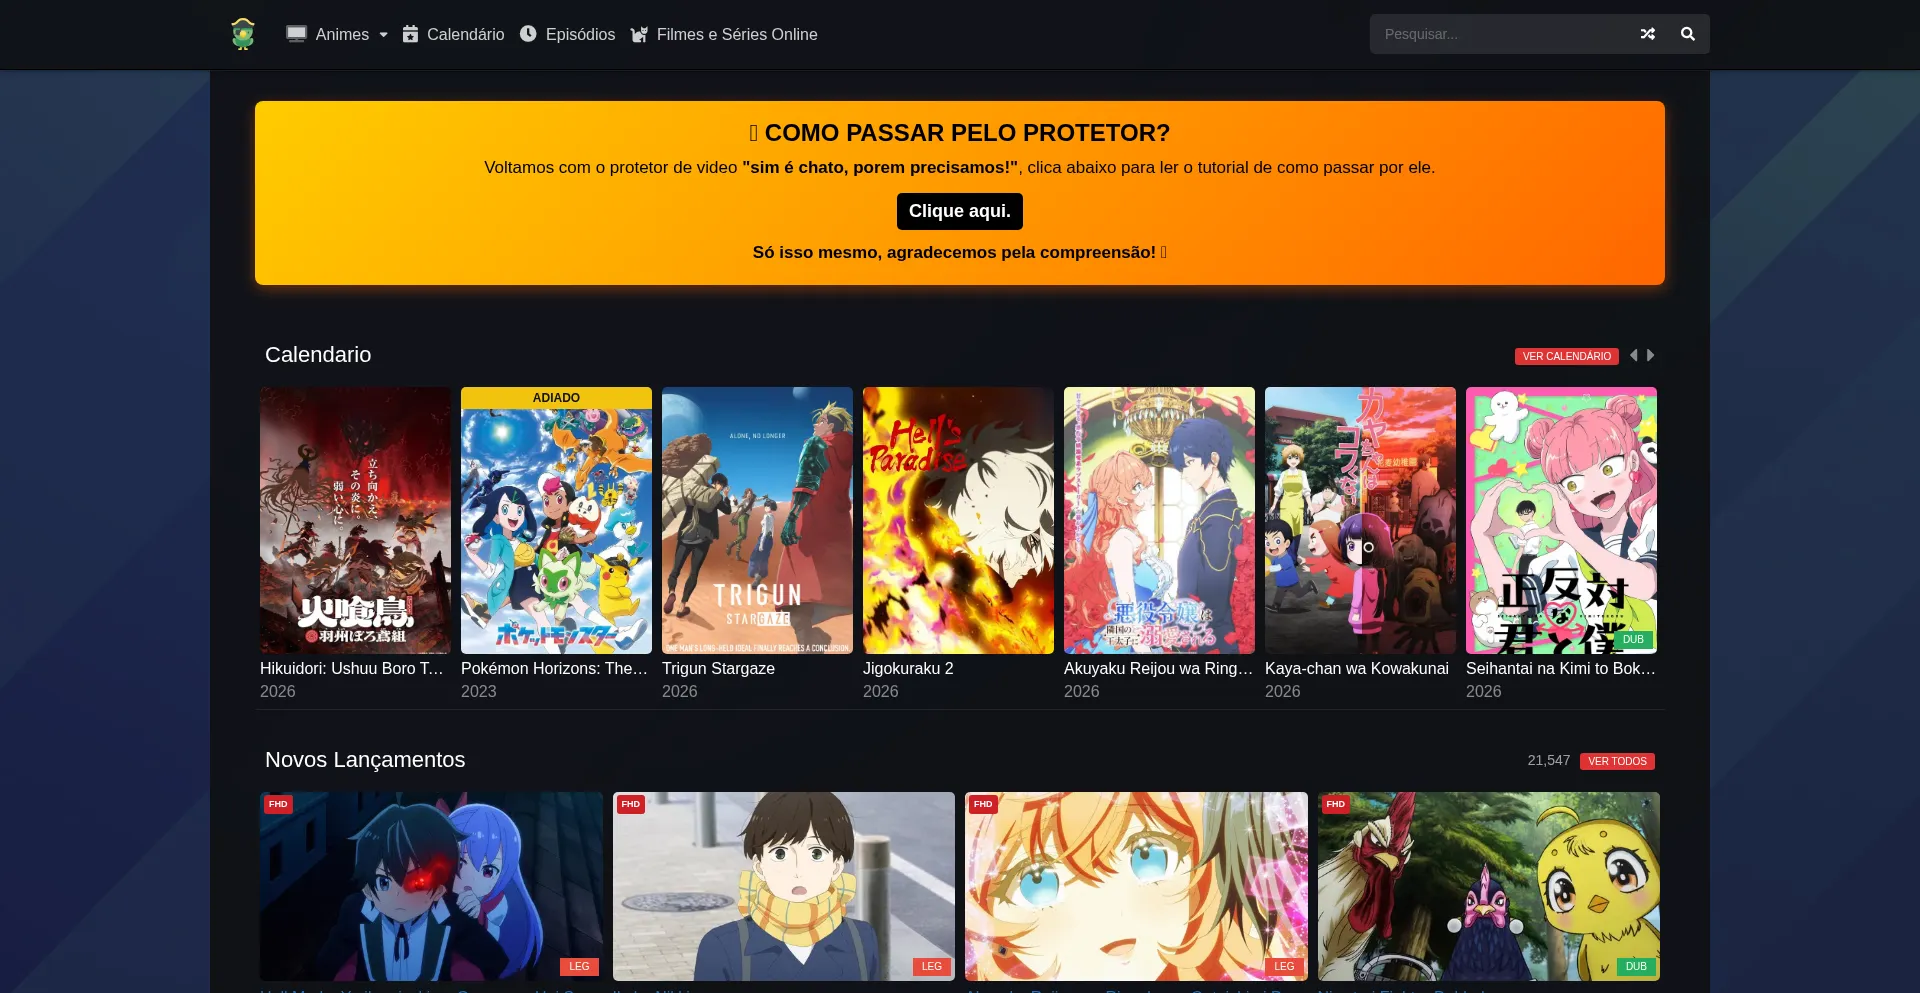This screenshot has height=993, width=1920.
Task: Open the Pokémon Horizons poster
Action: pos(556,520)
